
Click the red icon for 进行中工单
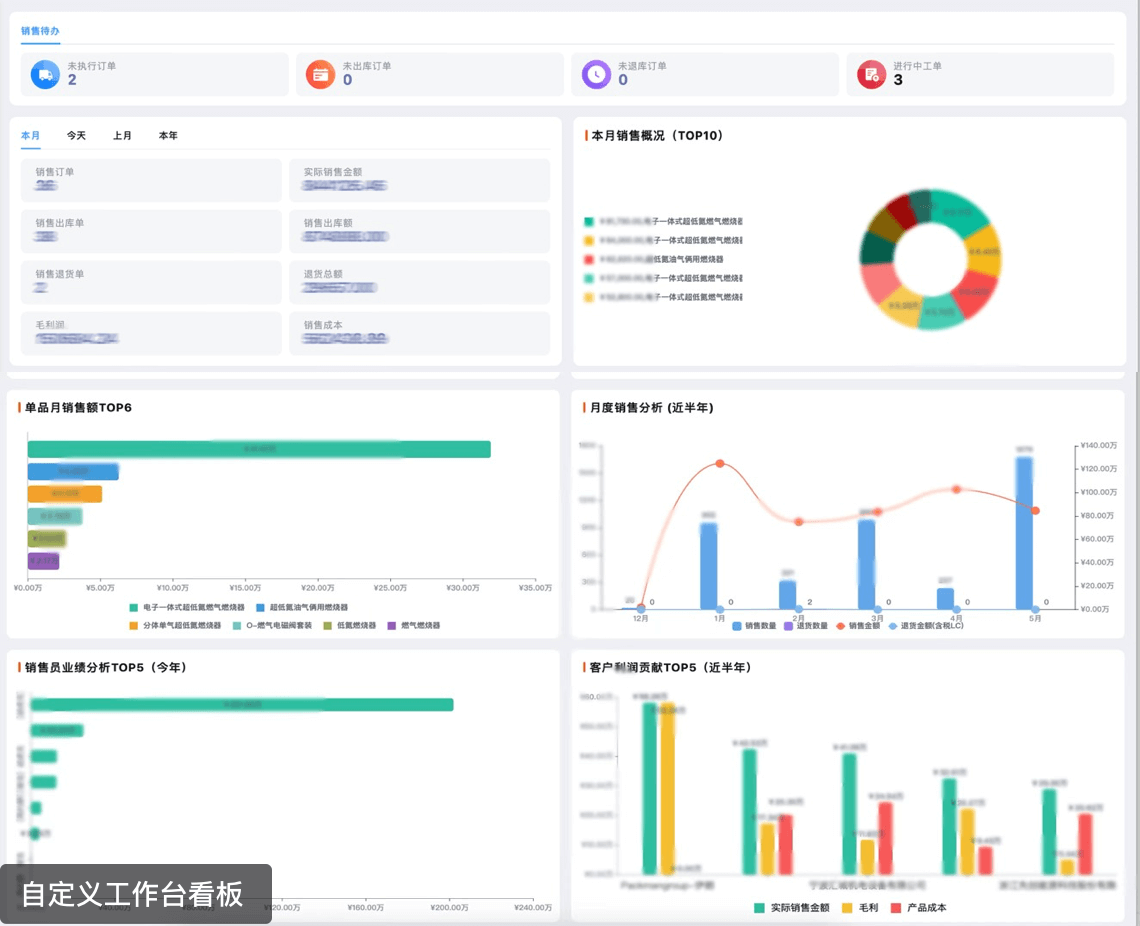click(871, 74)
